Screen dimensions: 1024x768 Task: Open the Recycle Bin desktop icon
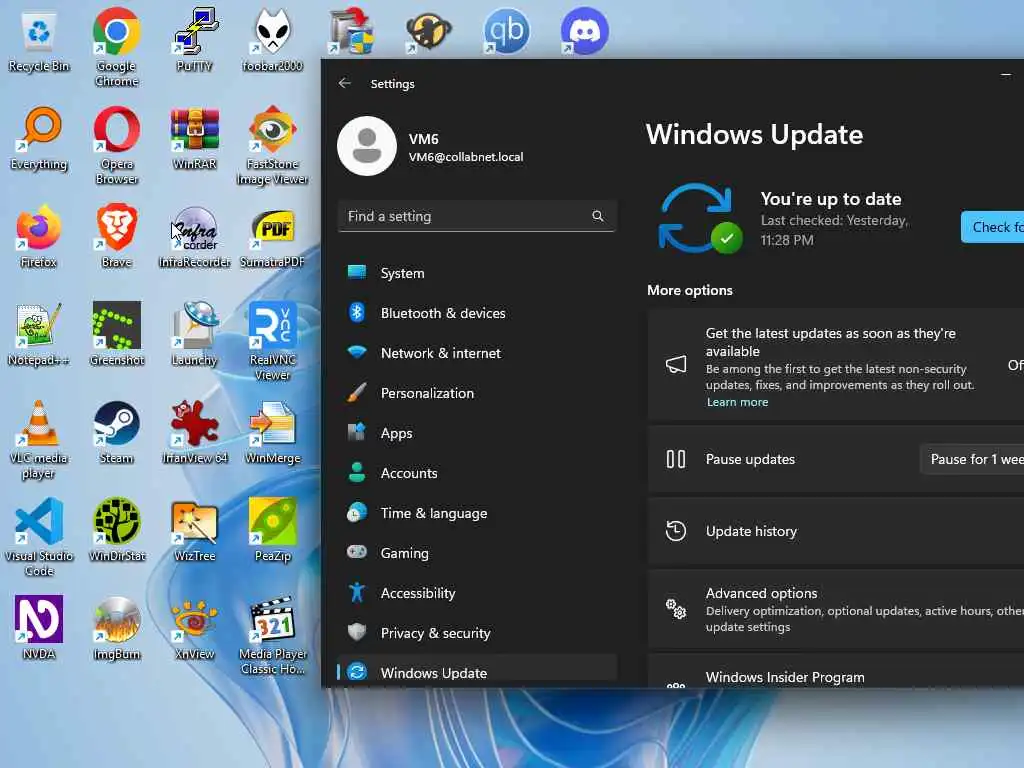[x=39, y=41]
